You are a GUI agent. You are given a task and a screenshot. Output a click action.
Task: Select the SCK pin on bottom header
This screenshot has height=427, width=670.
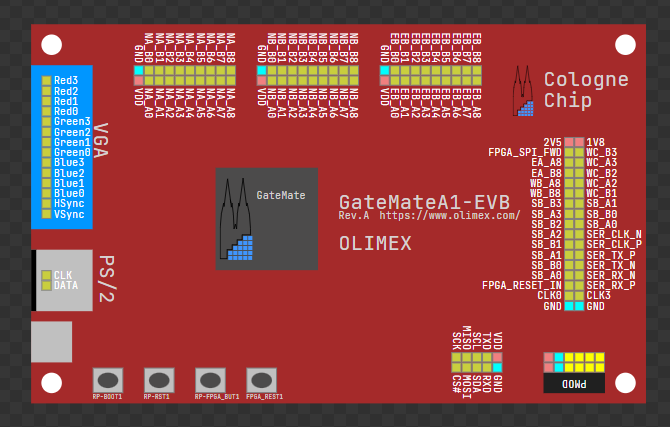456,357
